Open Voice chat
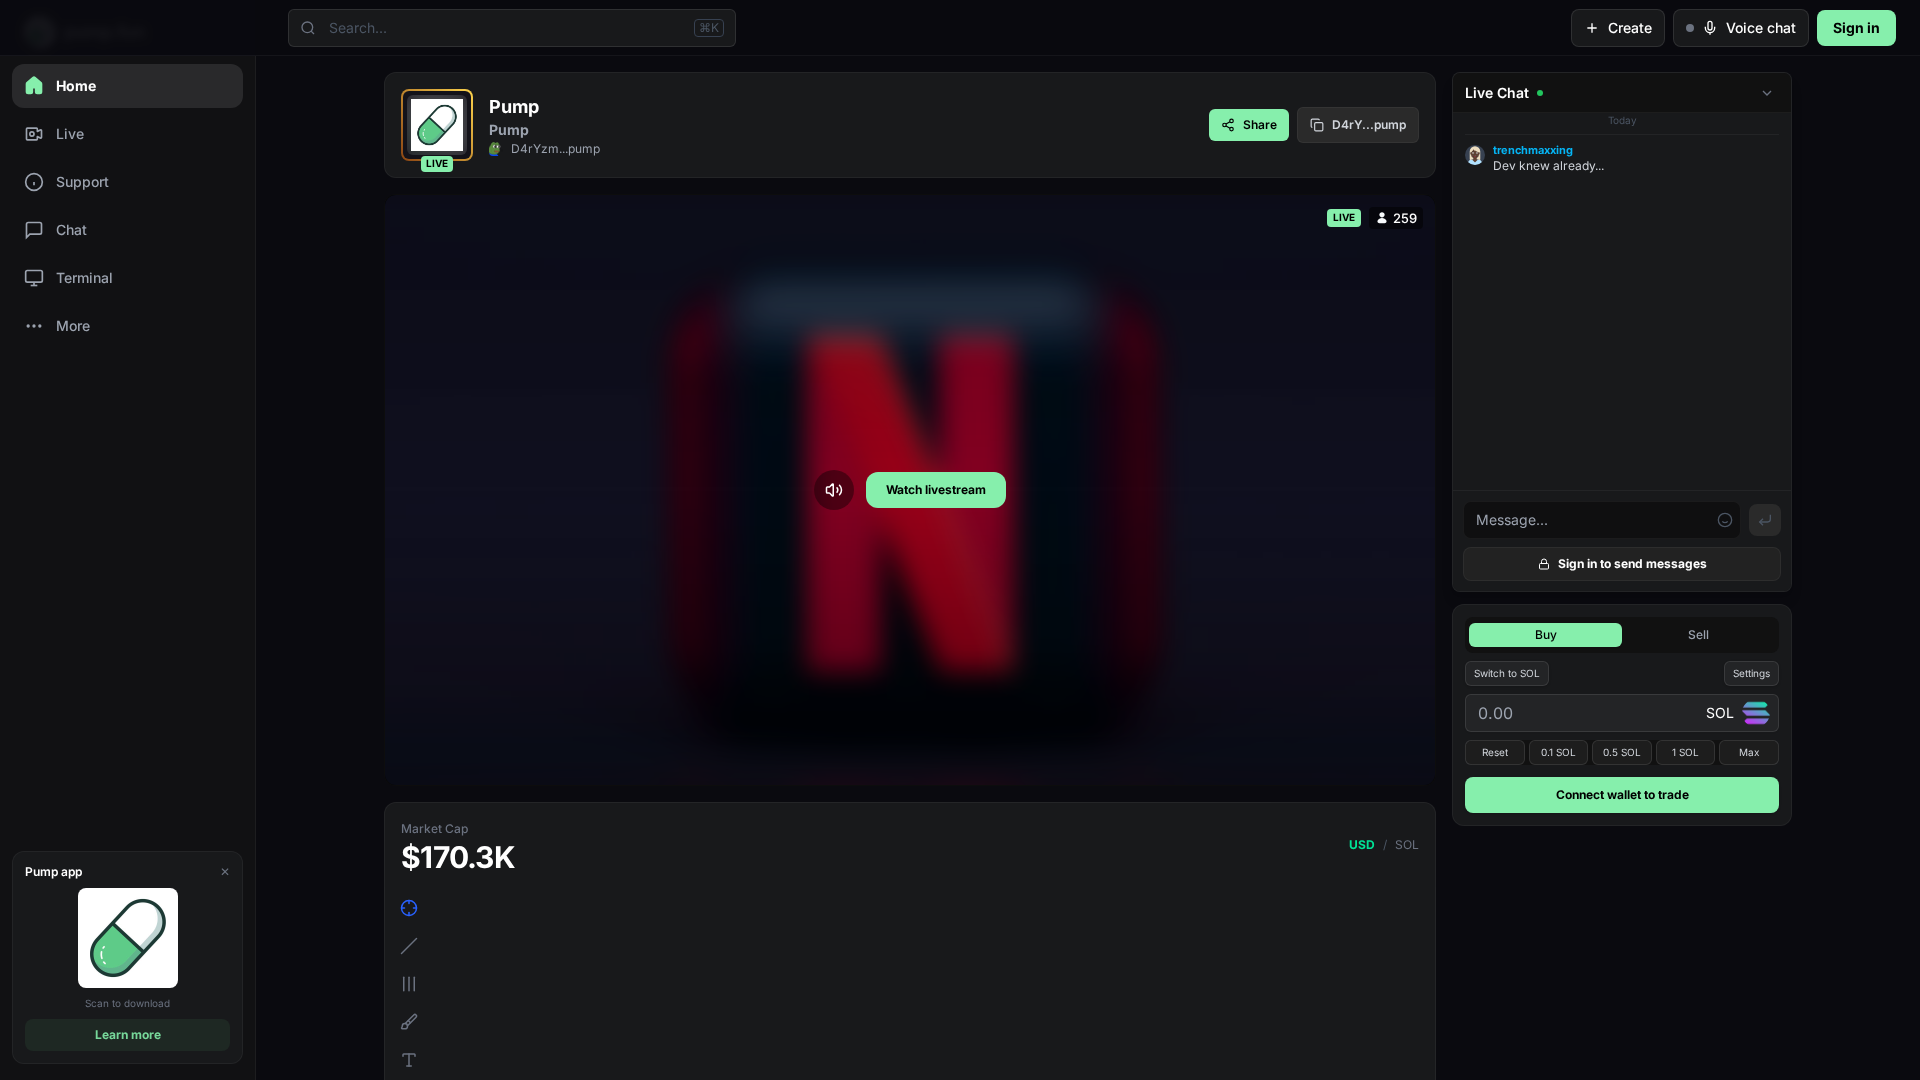1920x1080 pixels. coord(1741,28)
